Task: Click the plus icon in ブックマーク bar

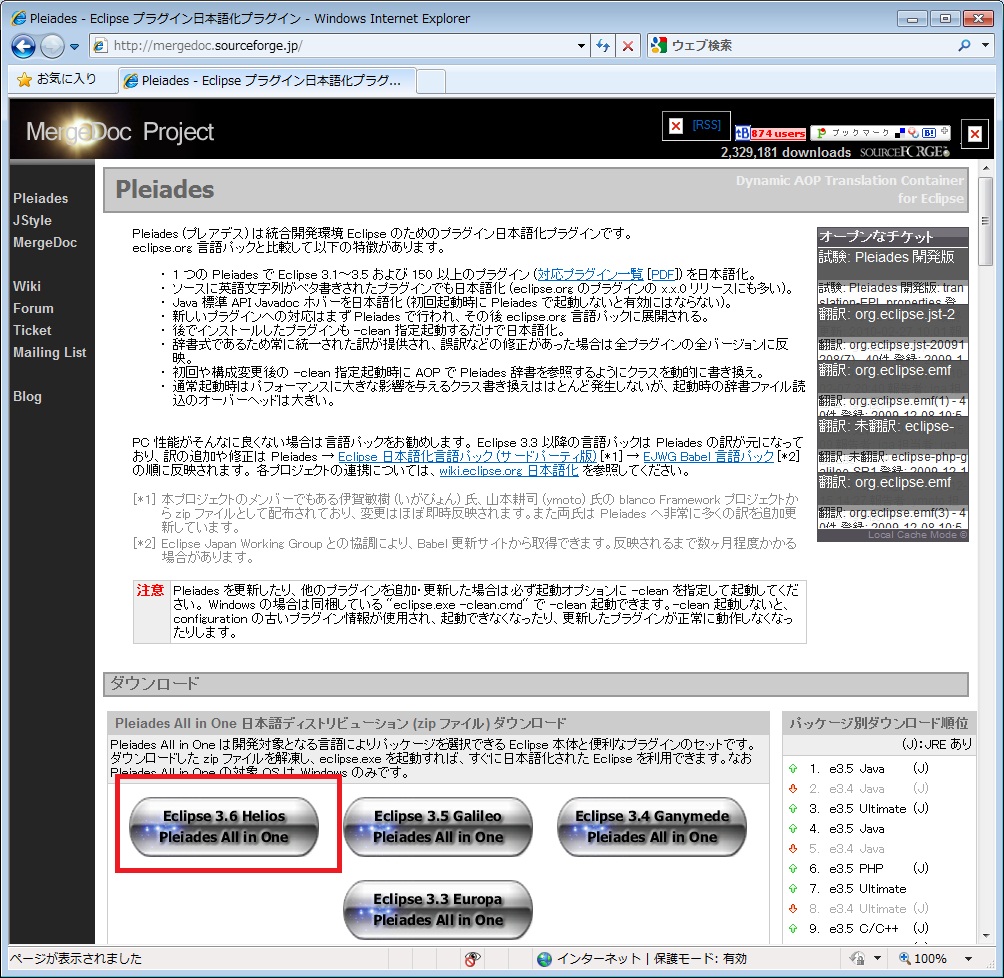Action: [x=944, y=132]
